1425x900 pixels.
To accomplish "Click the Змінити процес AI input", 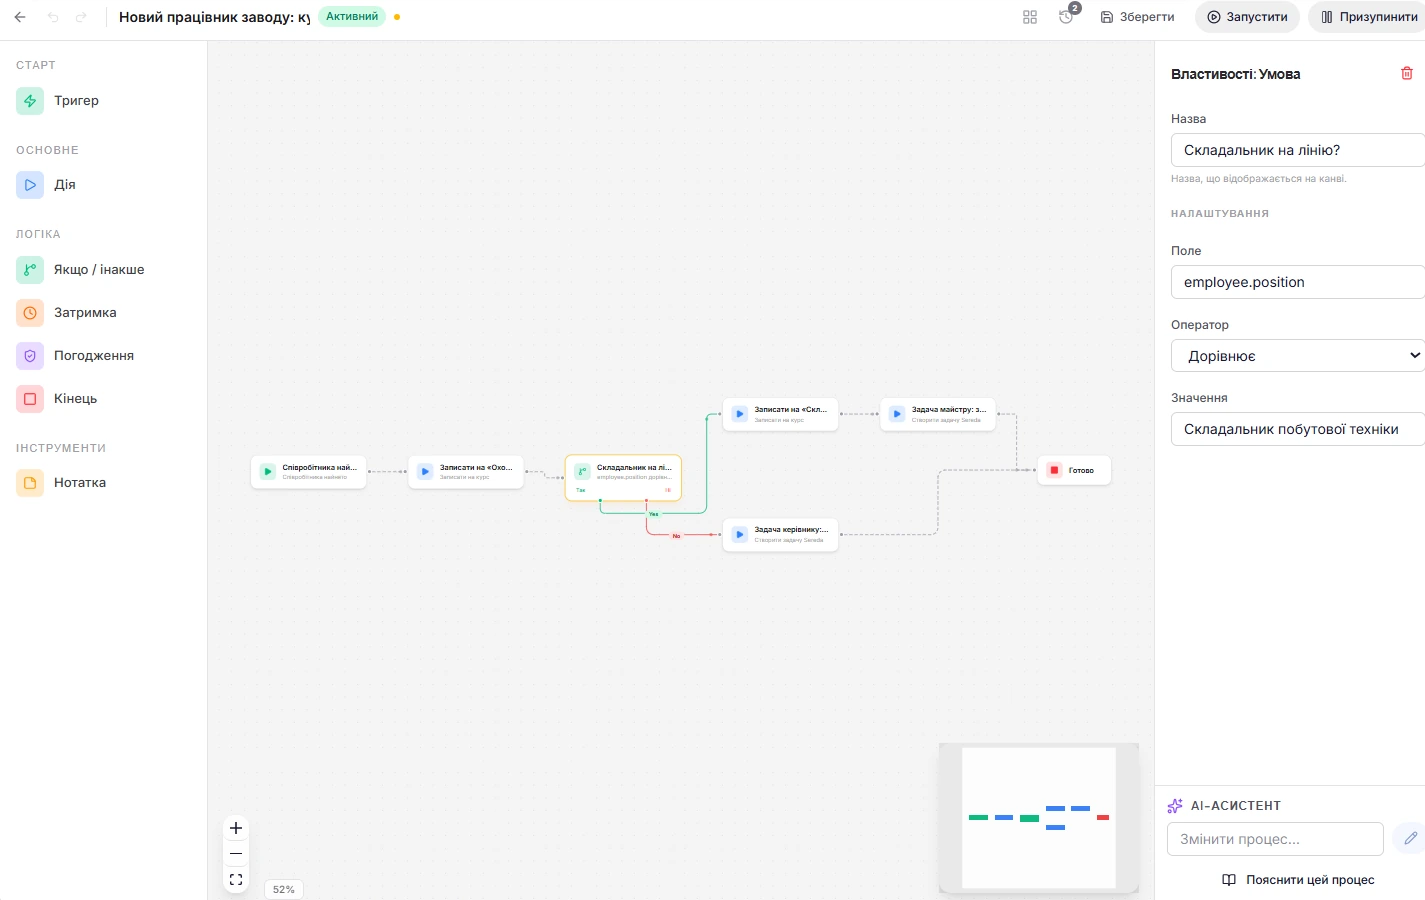I will pos(1275,839).
